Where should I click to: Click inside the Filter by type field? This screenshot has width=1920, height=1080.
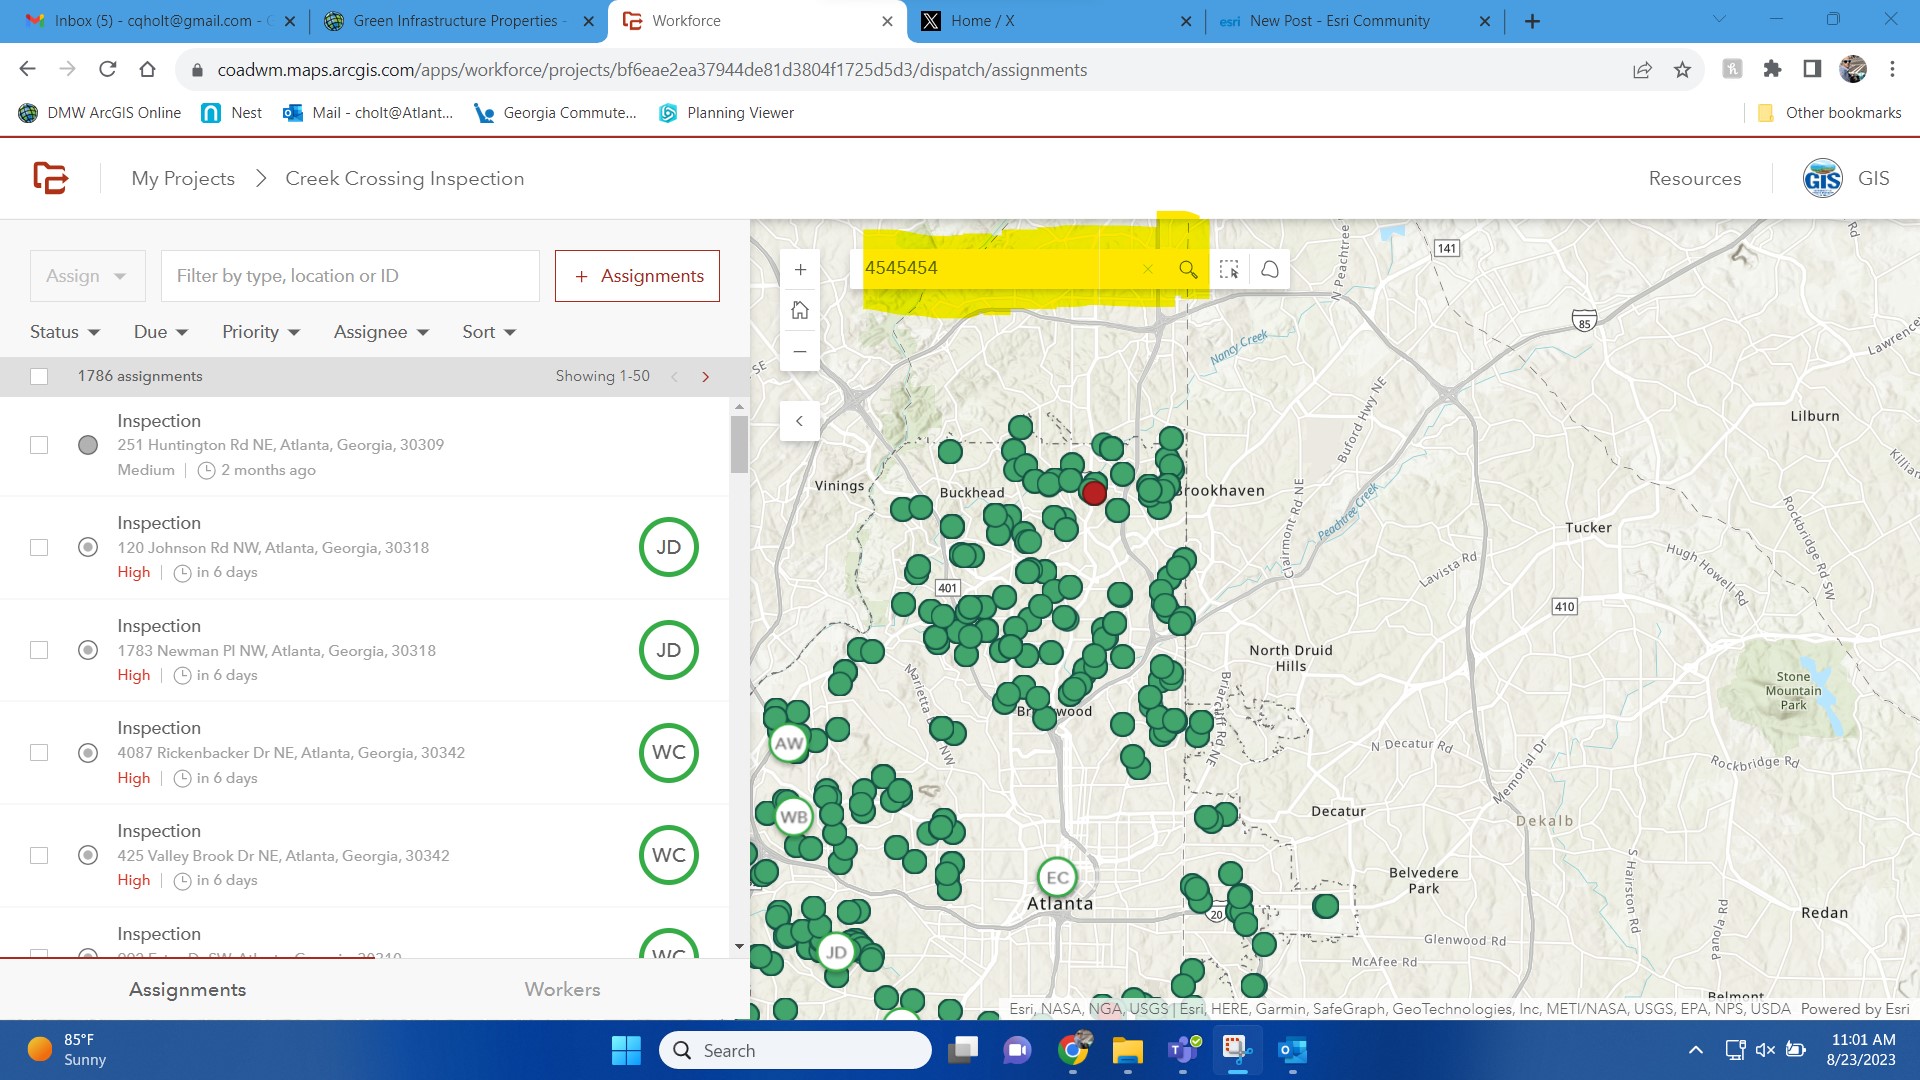point(350,275)
